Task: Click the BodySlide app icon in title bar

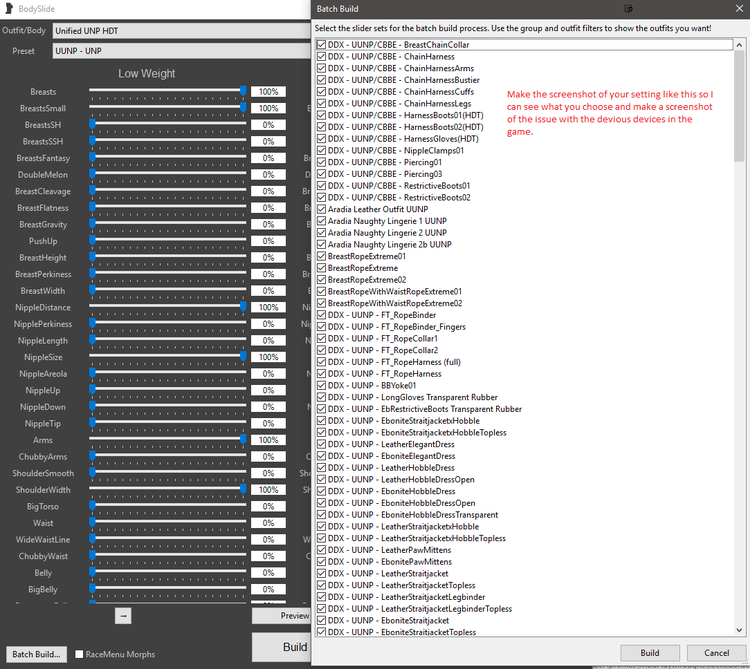Action: click(9, 9)
